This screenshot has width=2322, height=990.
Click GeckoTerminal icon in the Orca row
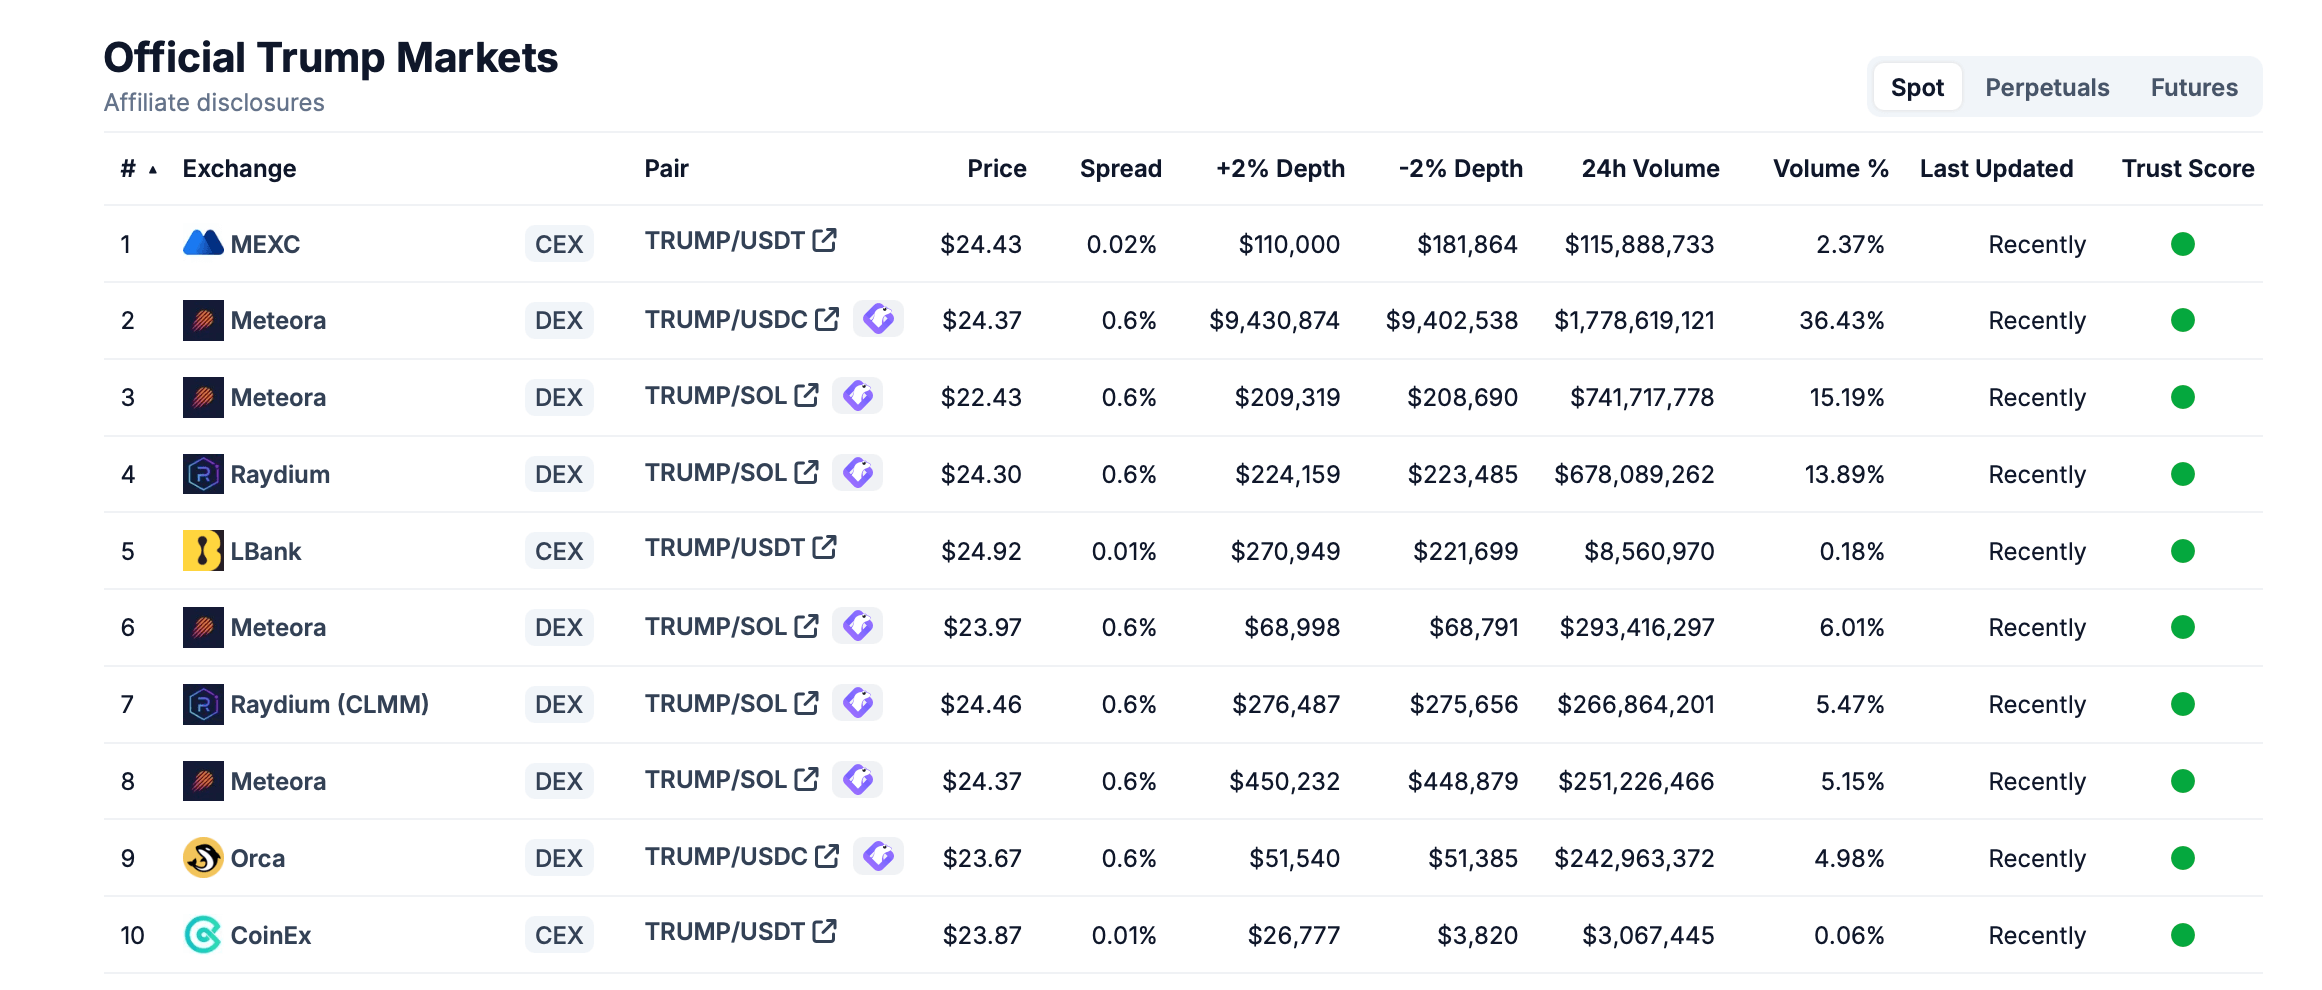[x=879, y=856]
